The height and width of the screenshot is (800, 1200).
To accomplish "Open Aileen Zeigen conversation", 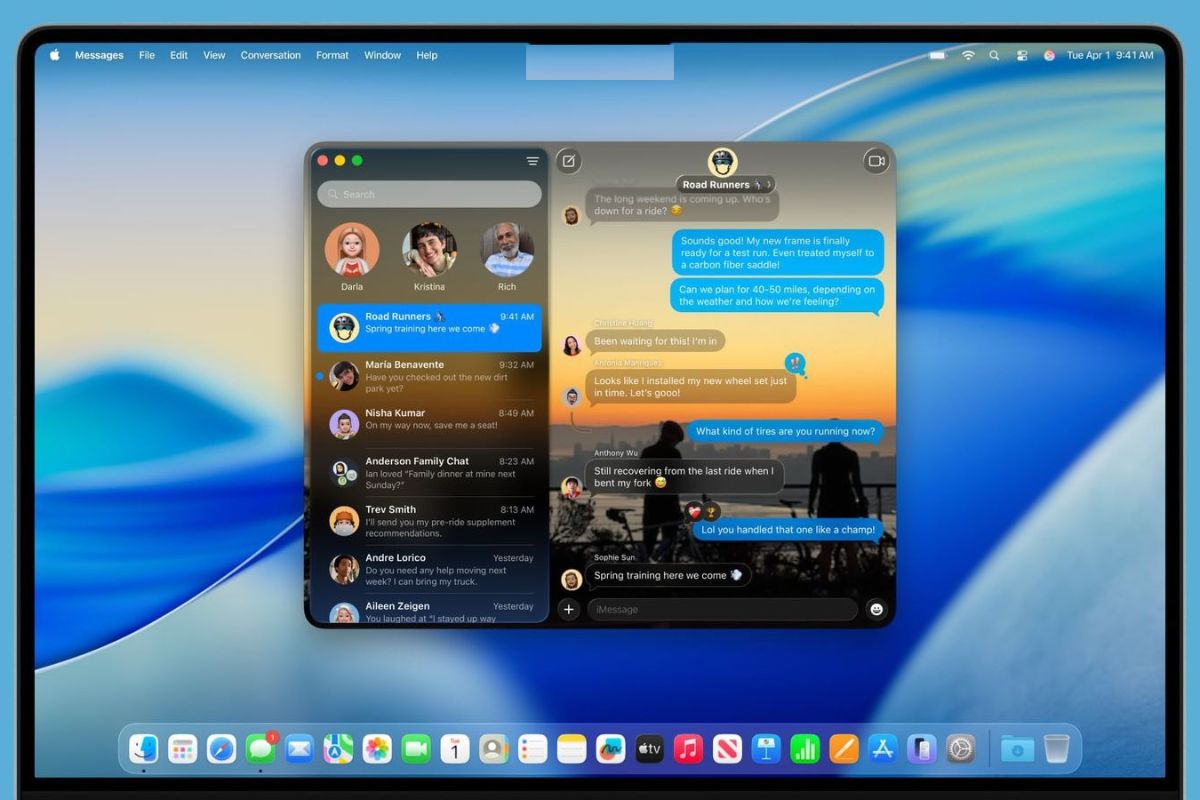I will (429, 611).
